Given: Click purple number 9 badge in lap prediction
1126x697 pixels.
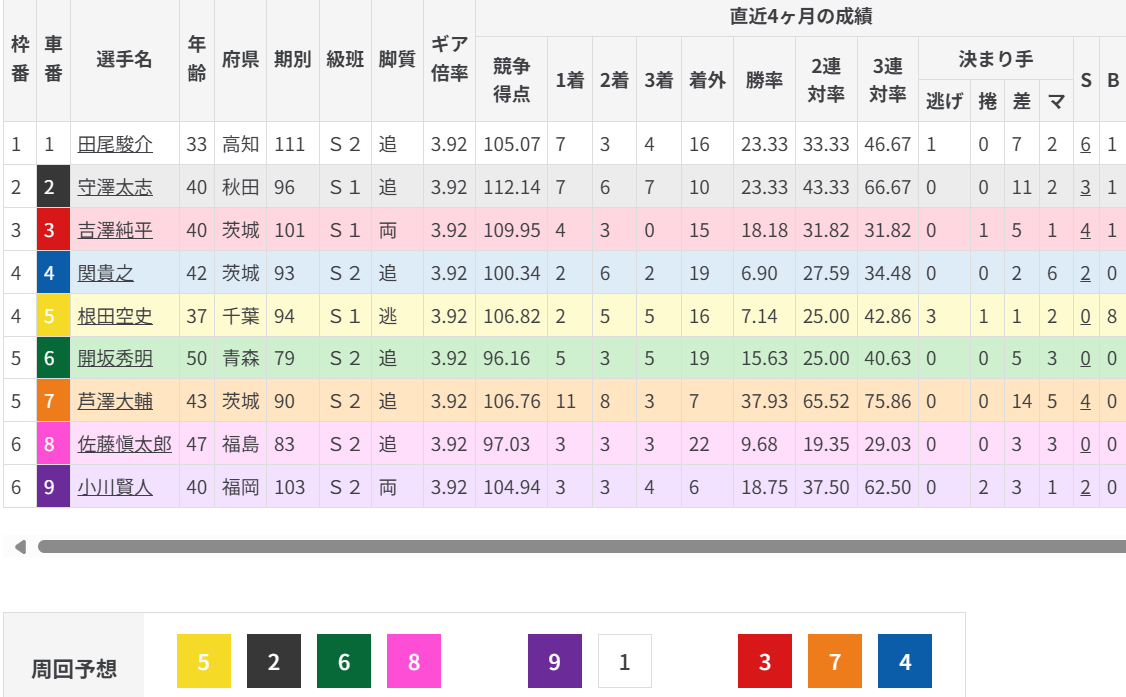Looking at the screenshot, I should point(555,661).
